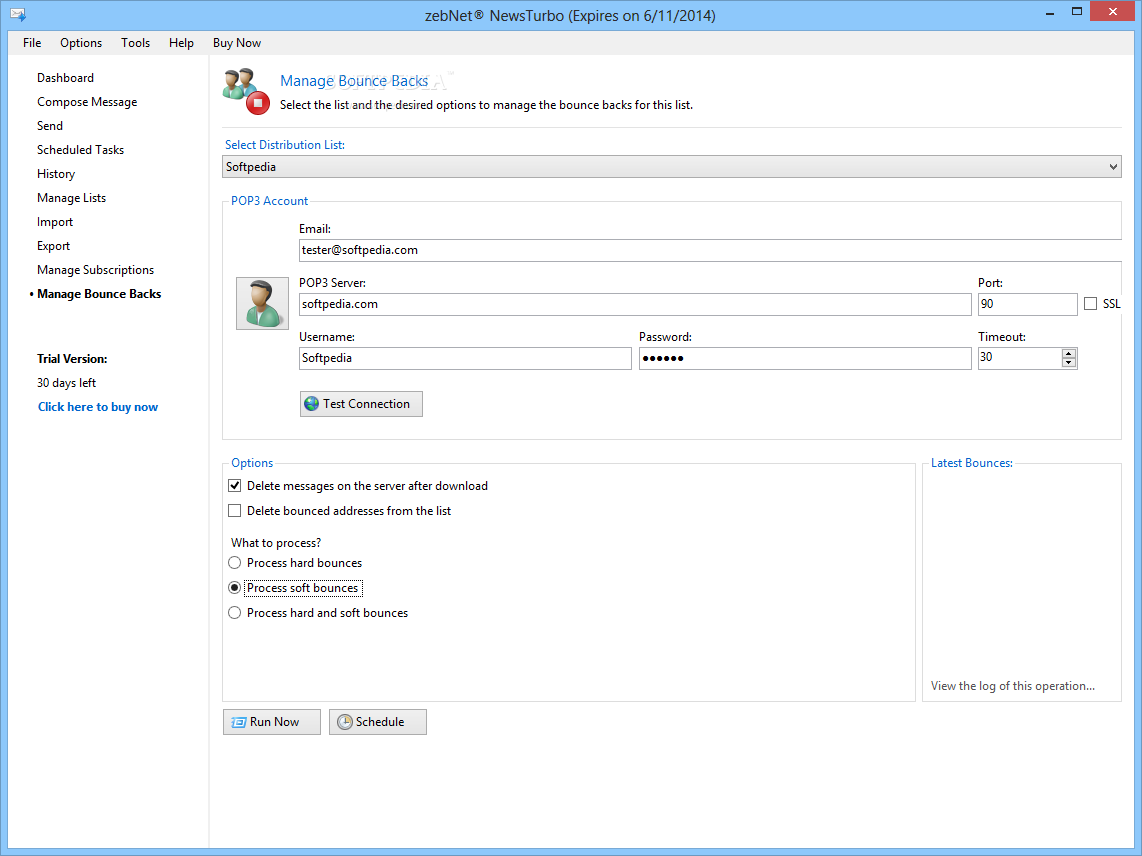Open the Help menu
This screenshot has height=856, width=1142.
(x=181, y=43)
